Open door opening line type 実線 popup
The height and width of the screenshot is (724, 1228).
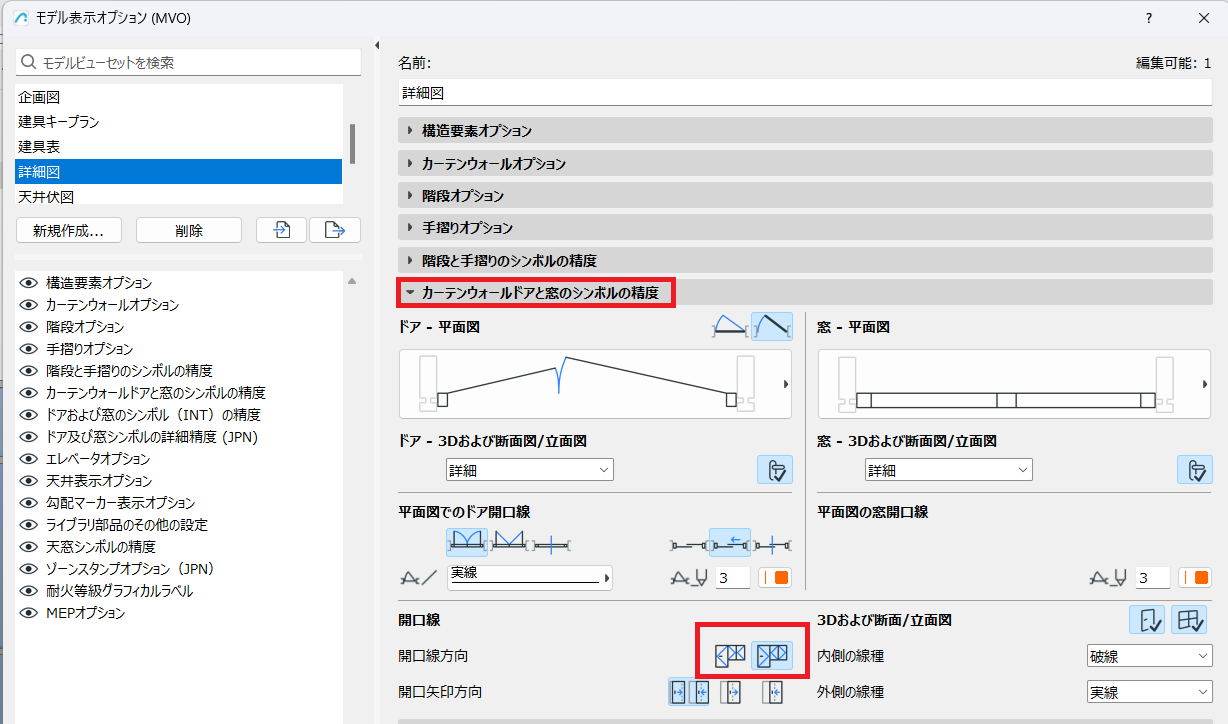pyautogui.click(x=529, y=577)
